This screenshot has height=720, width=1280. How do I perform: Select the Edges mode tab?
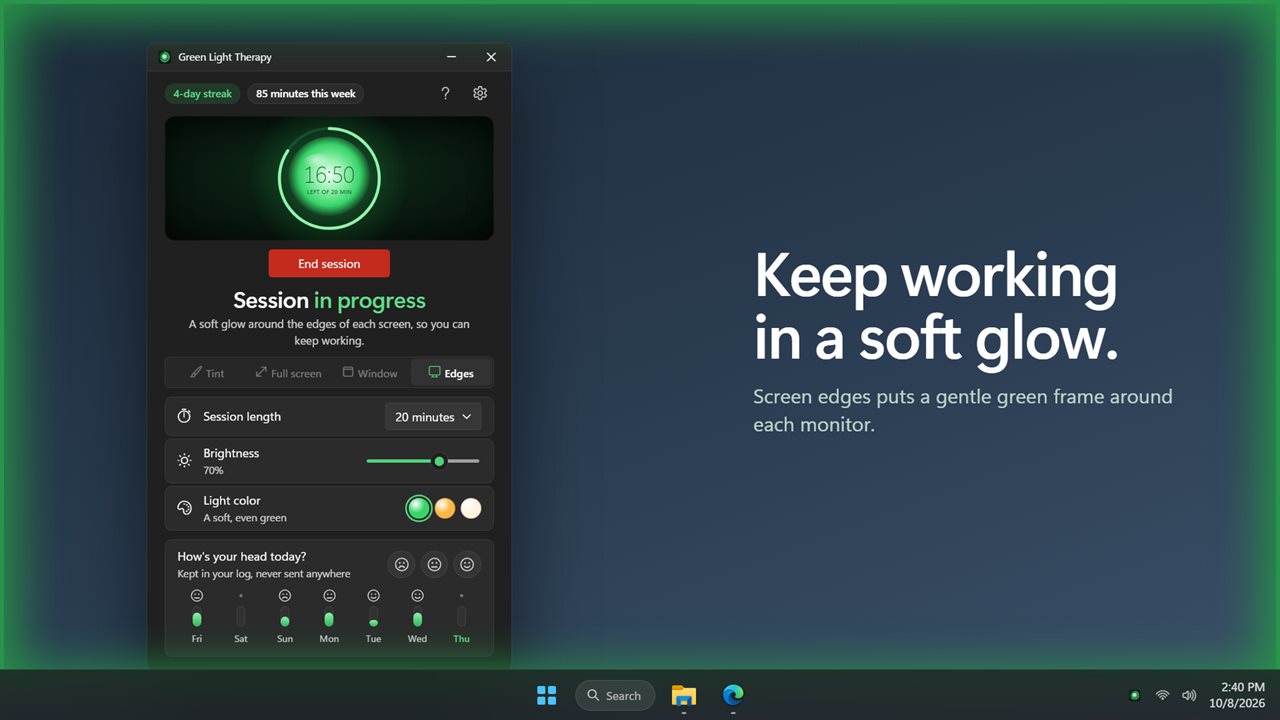[x=451, y=373]
